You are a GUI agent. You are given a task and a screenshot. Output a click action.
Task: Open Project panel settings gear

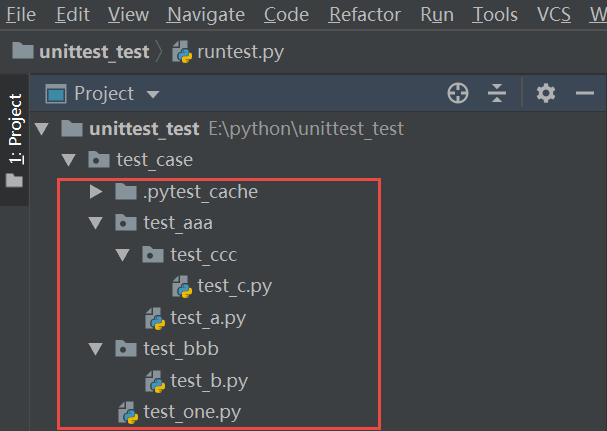[545, 93]
